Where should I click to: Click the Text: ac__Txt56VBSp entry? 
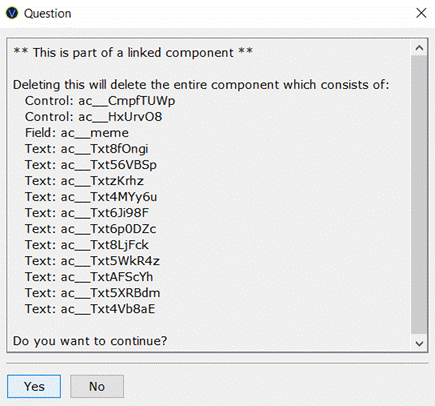click(91, 165)
